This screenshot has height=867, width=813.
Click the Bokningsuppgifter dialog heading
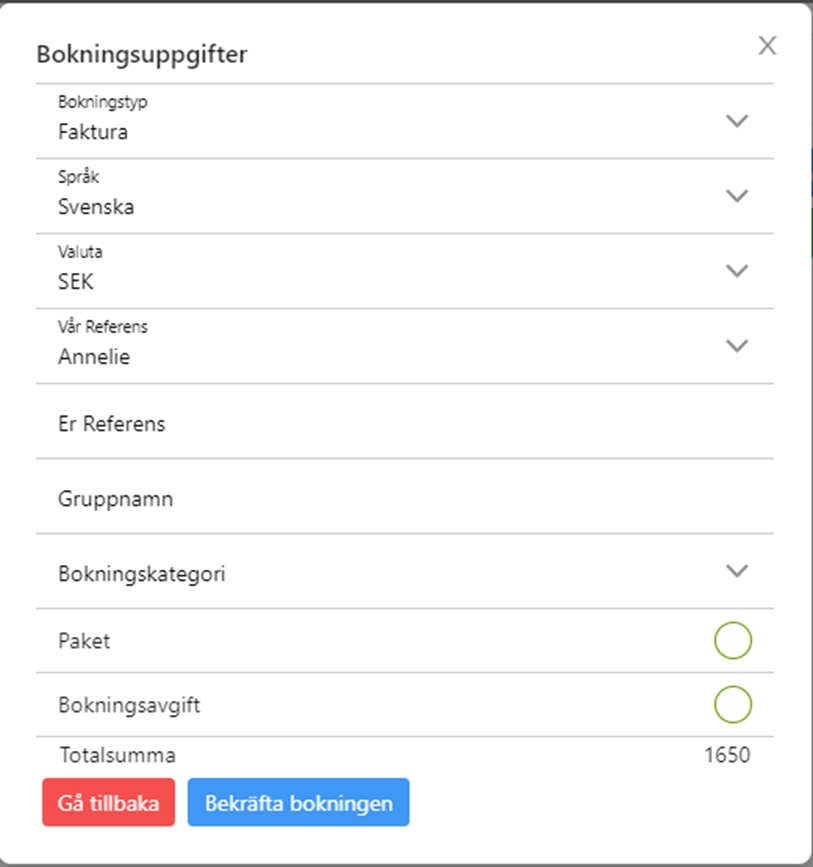pyautogui.click(x=142, y=54)
